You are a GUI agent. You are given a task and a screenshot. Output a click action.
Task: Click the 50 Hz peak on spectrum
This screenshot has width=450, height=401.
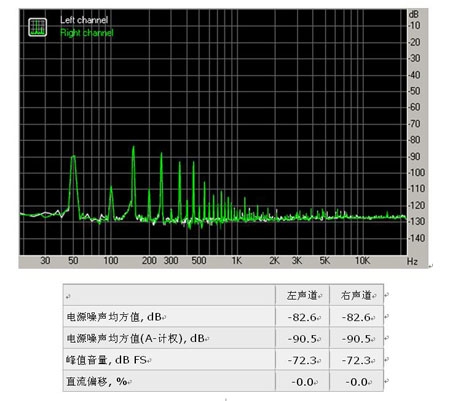pyautogui.click(x=73, y=157)
